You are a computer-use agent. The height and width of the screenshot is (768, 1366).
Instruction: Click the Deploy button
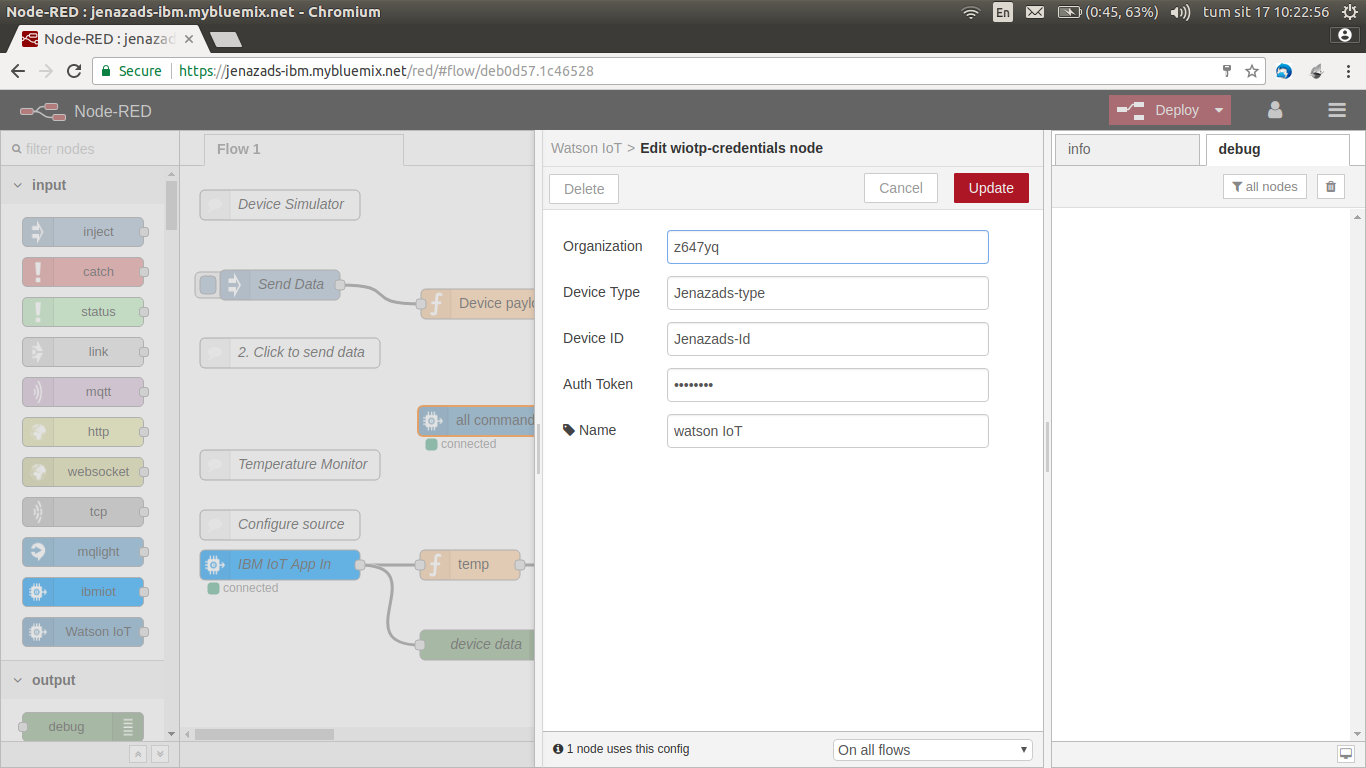click(x=1157, y=110)
